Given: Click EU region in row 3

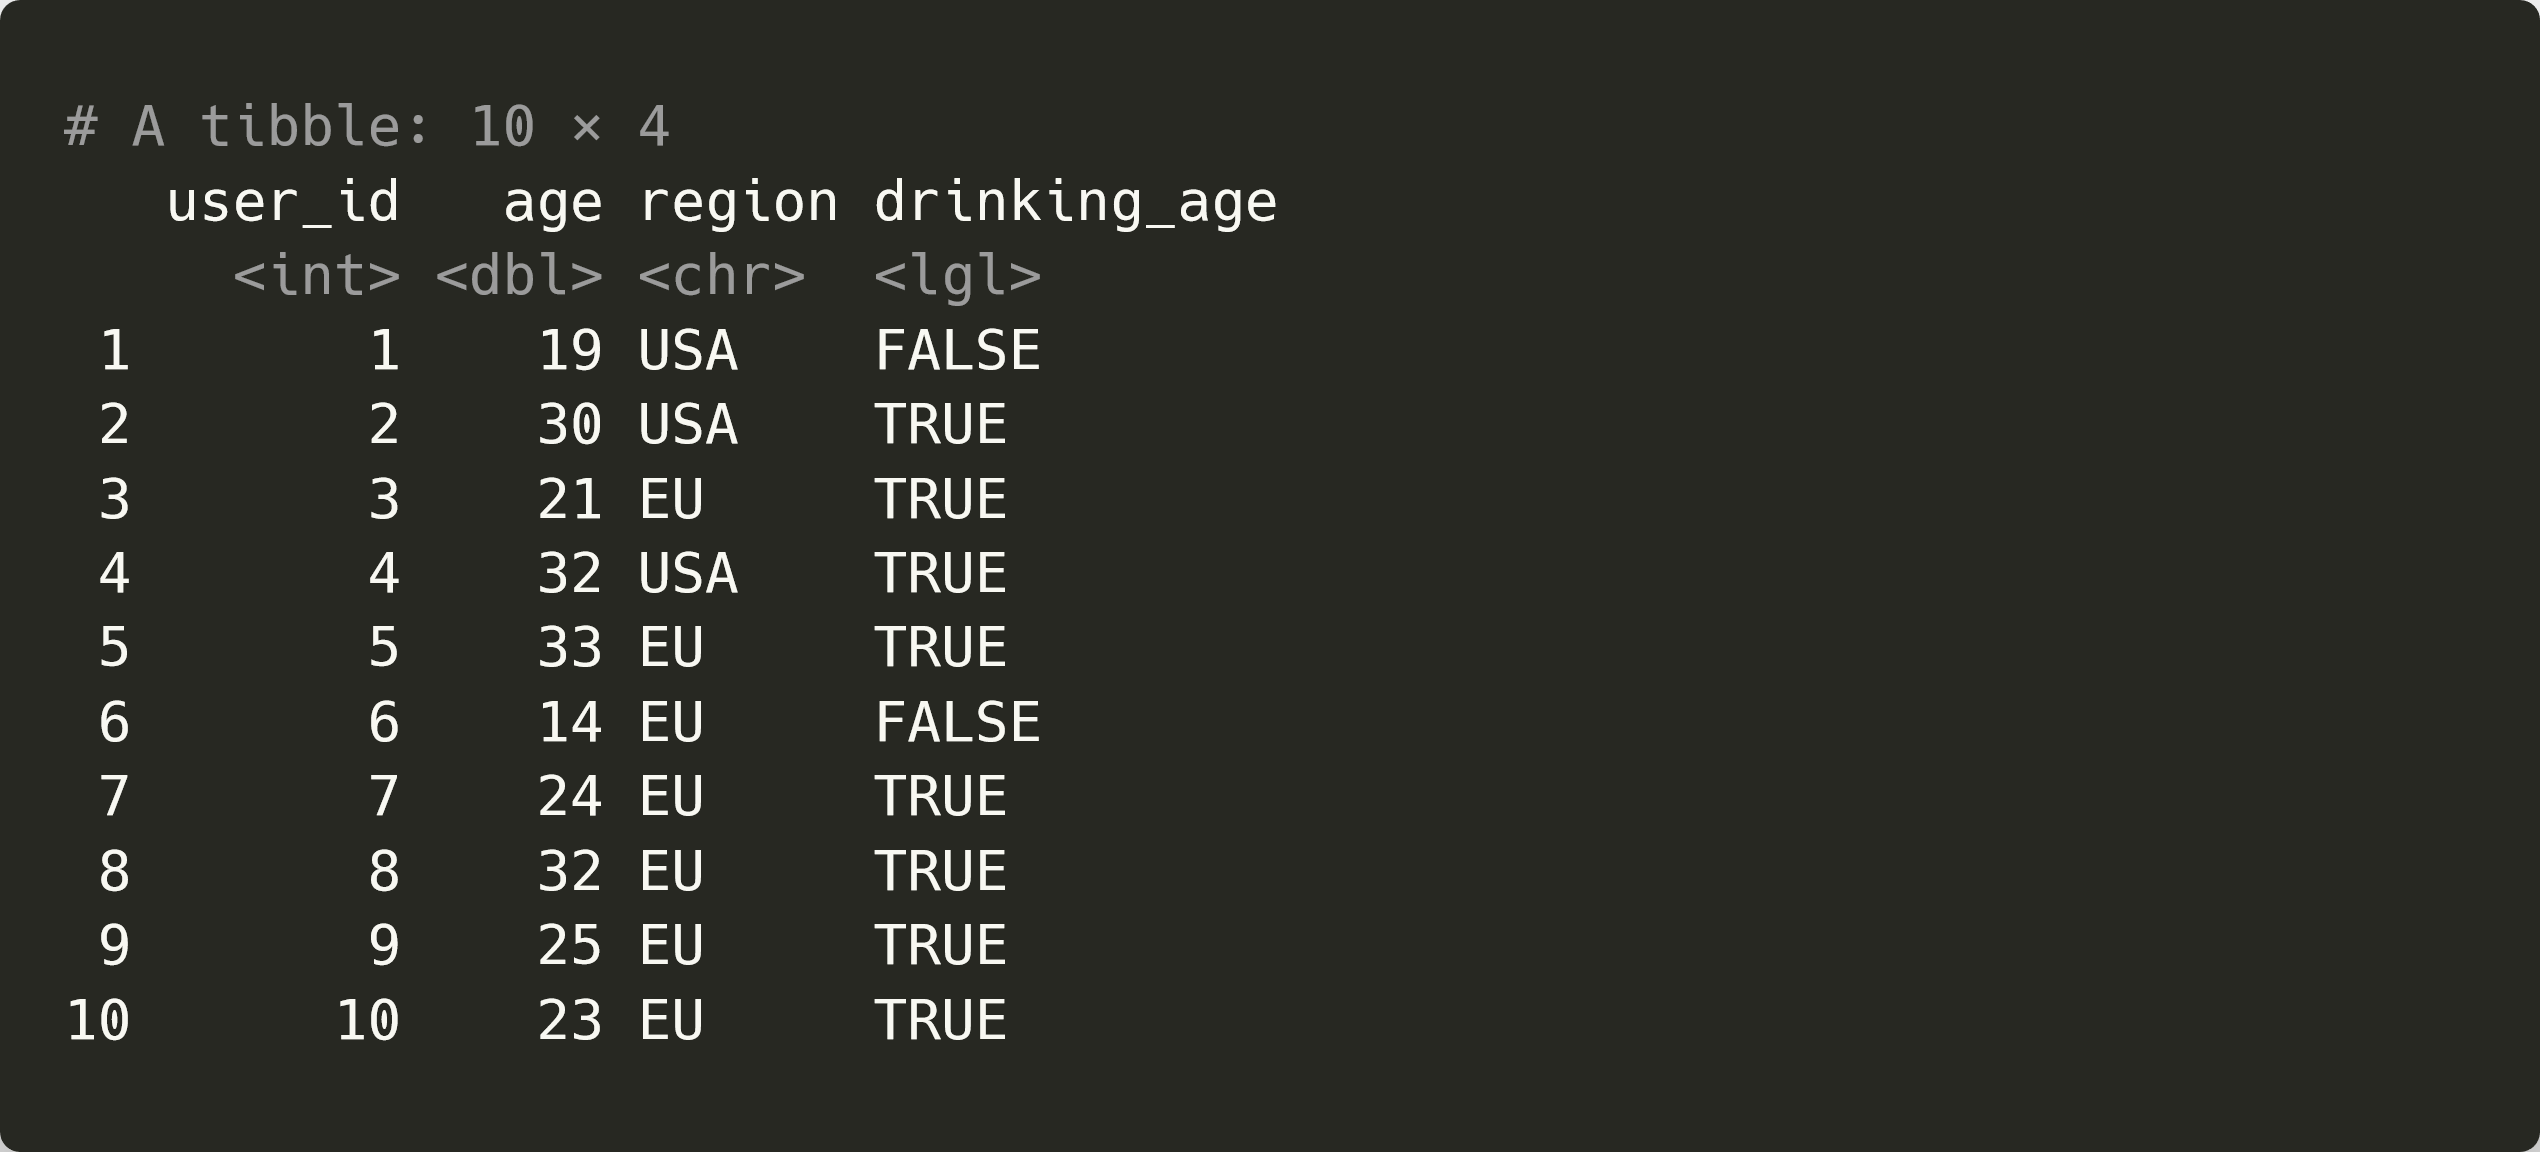Looking at the screenshot, I should tap(671, 500).
